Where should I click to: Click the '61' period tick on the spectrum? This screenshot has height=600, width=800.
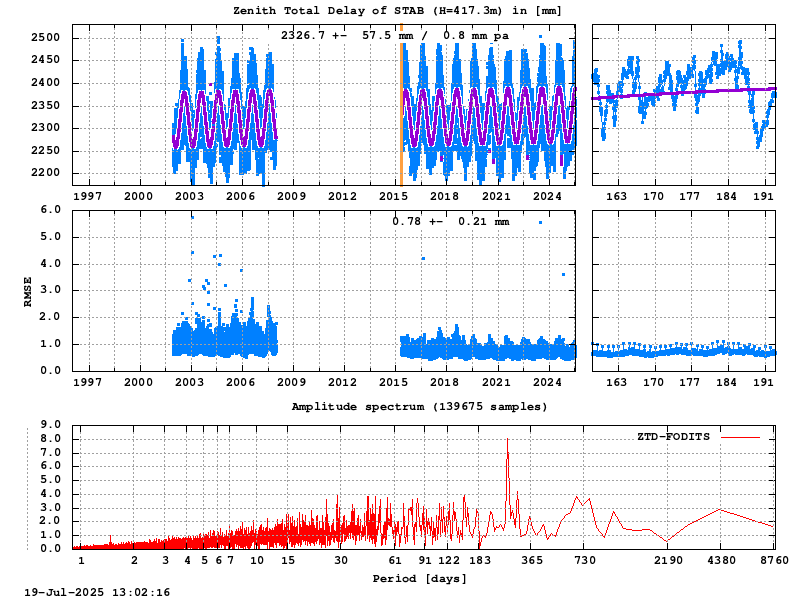[395, 560]
